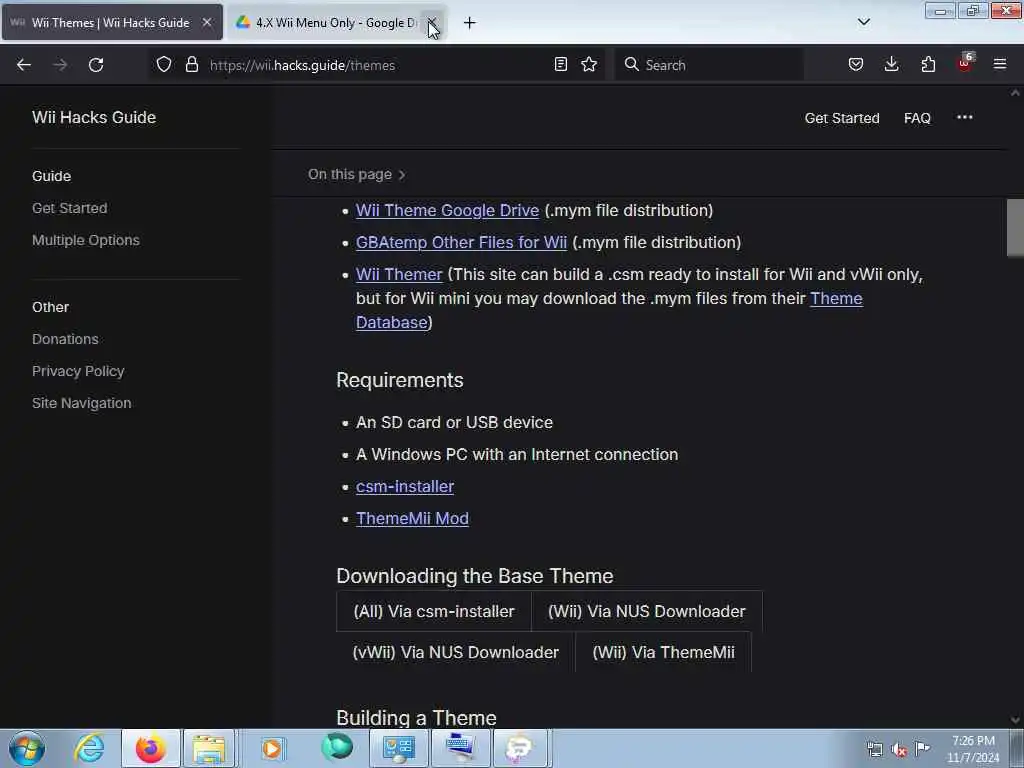Click the Downloading the Base Theme heading
This screenshot has height=768, width=1024.
point(475,576)
